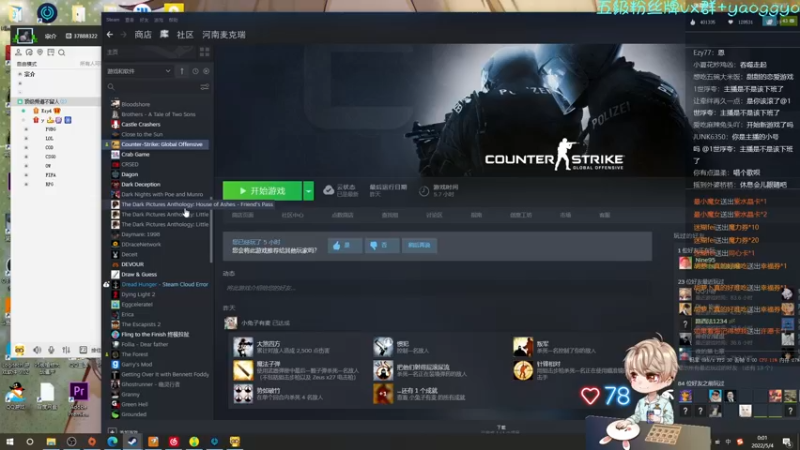800x450 pixels.
Task: Select Dark Deception in the library
Action: tap(141, 184)
